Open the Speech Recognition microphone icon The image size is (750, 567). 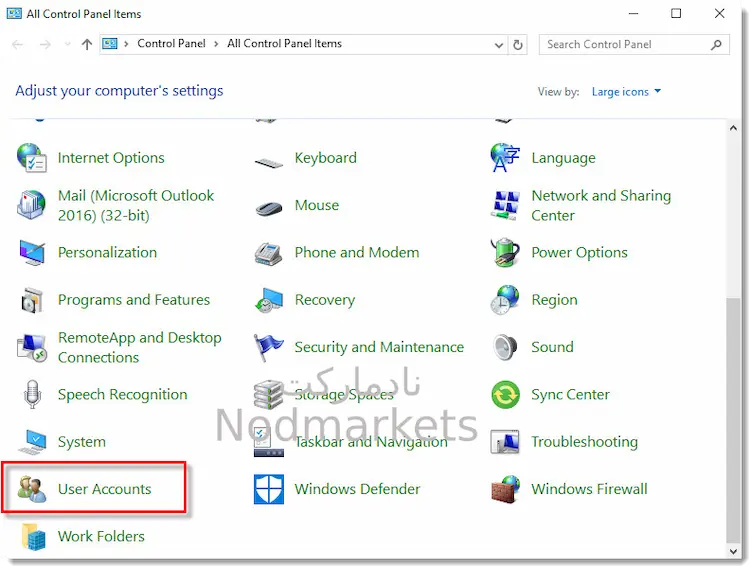tap(32, 394)
